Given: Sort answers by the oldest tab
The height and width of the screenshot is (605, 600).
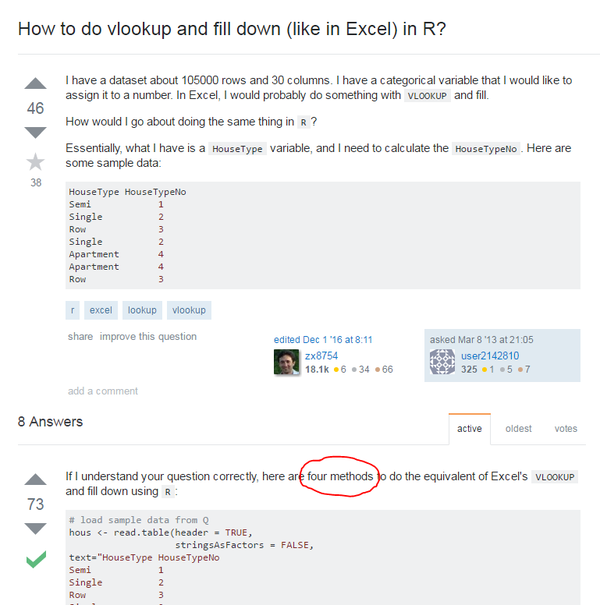Looking at the screenshot, I should pos(519,429).
